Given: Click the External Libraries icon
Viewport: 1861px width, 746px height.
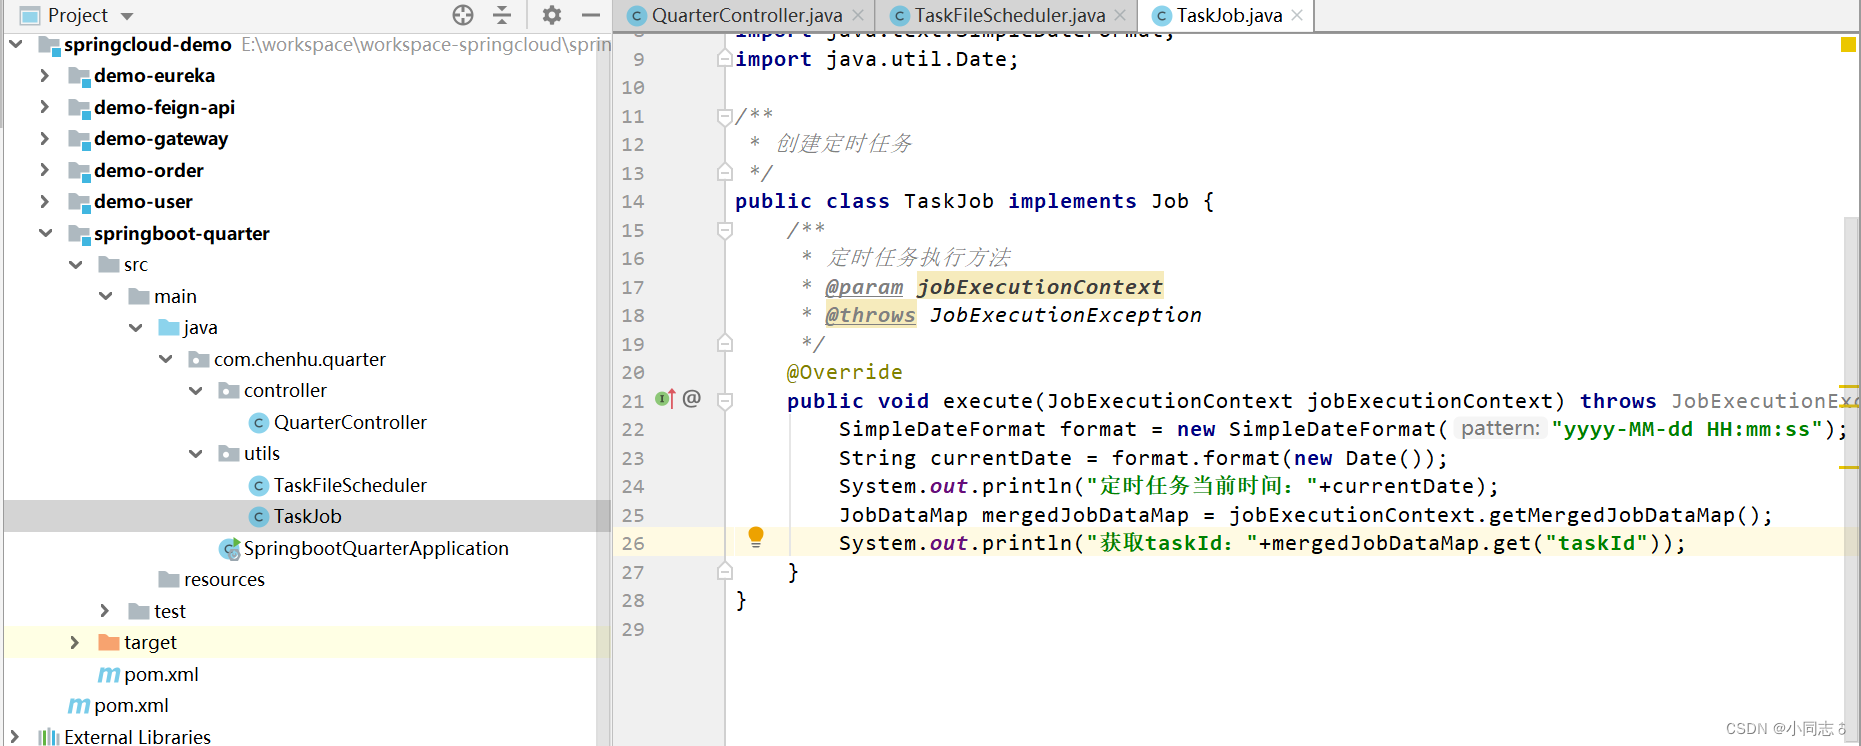Looking at the screenshot, I should [48, 737].
